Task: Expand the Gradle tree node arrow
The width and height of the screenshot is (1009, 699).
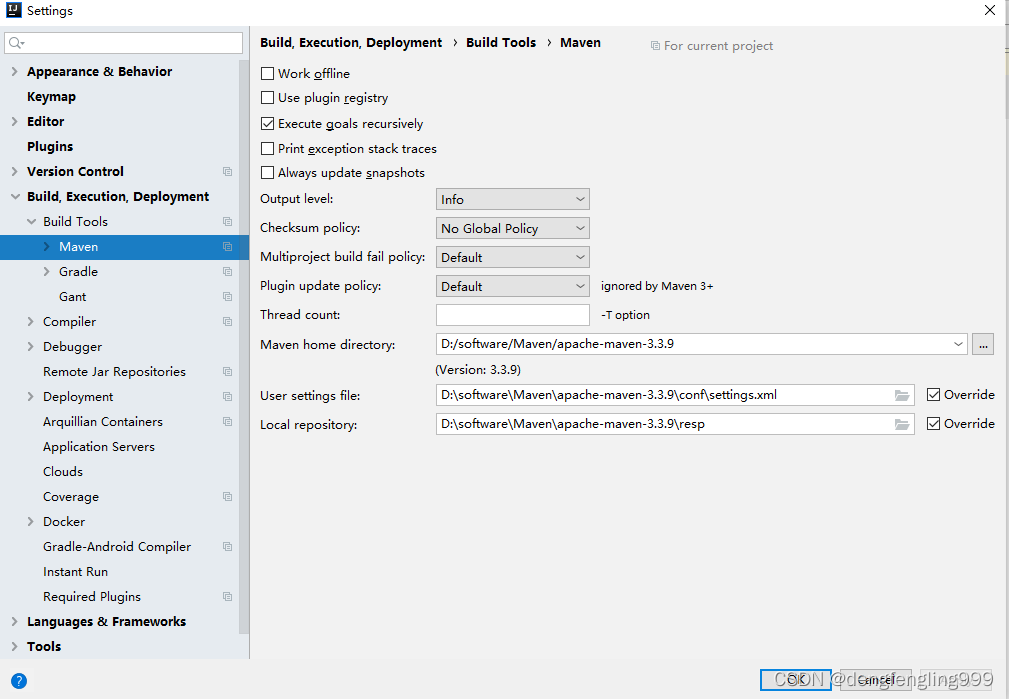Action: point(46,272)
